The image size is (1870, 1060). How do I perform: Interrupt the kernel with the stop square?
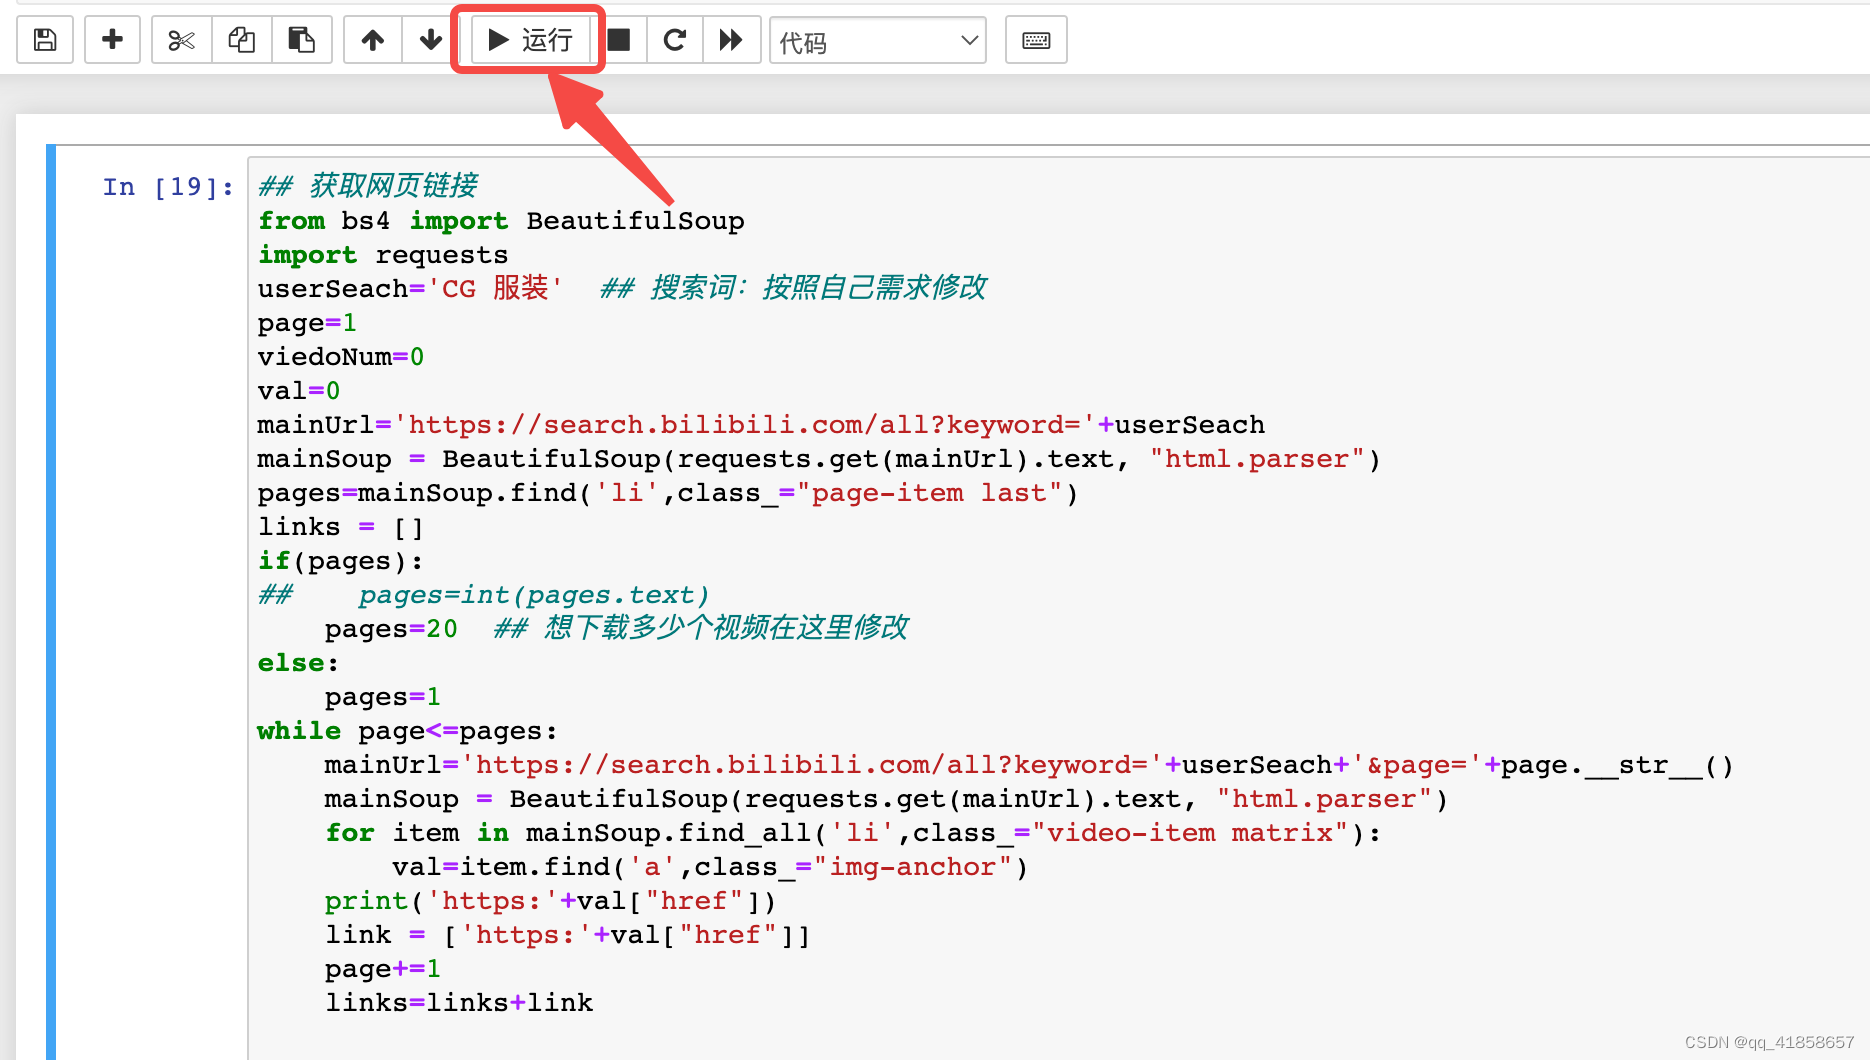619,40
